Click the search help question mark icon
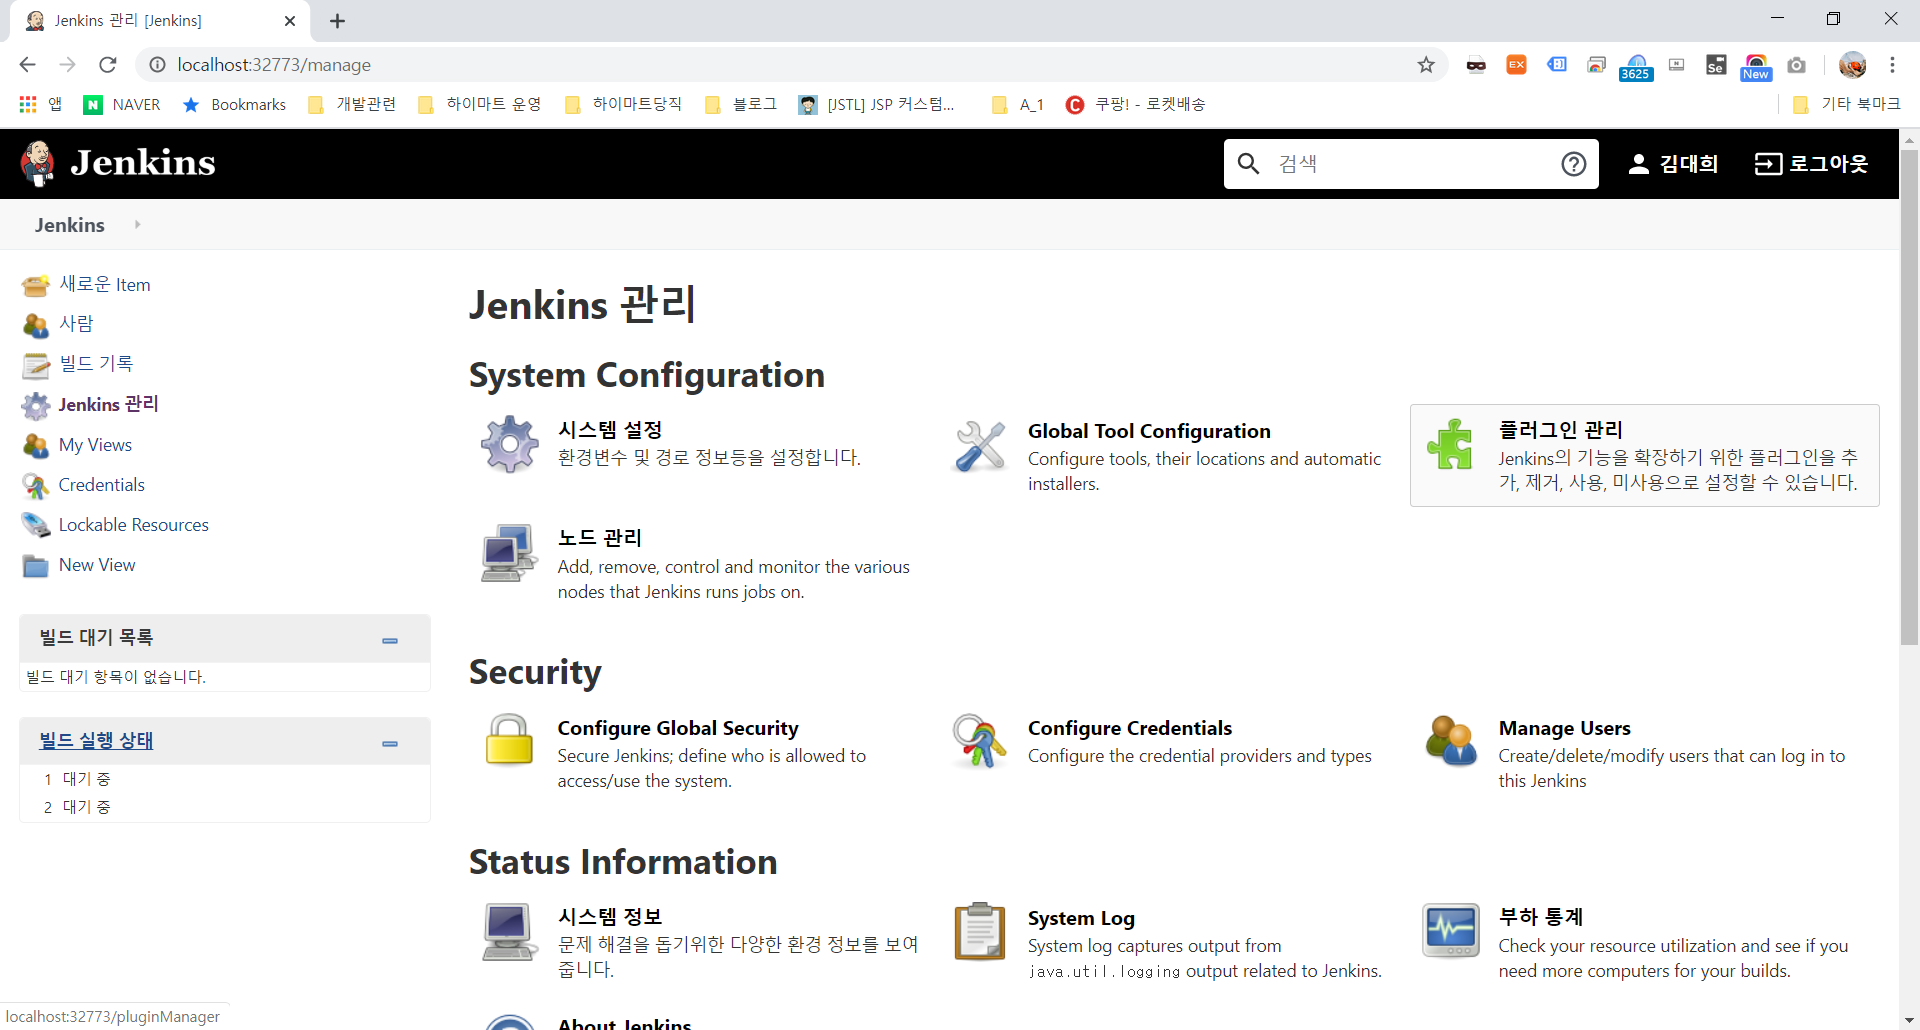 pyautogui.click(x=1573, y=164)
